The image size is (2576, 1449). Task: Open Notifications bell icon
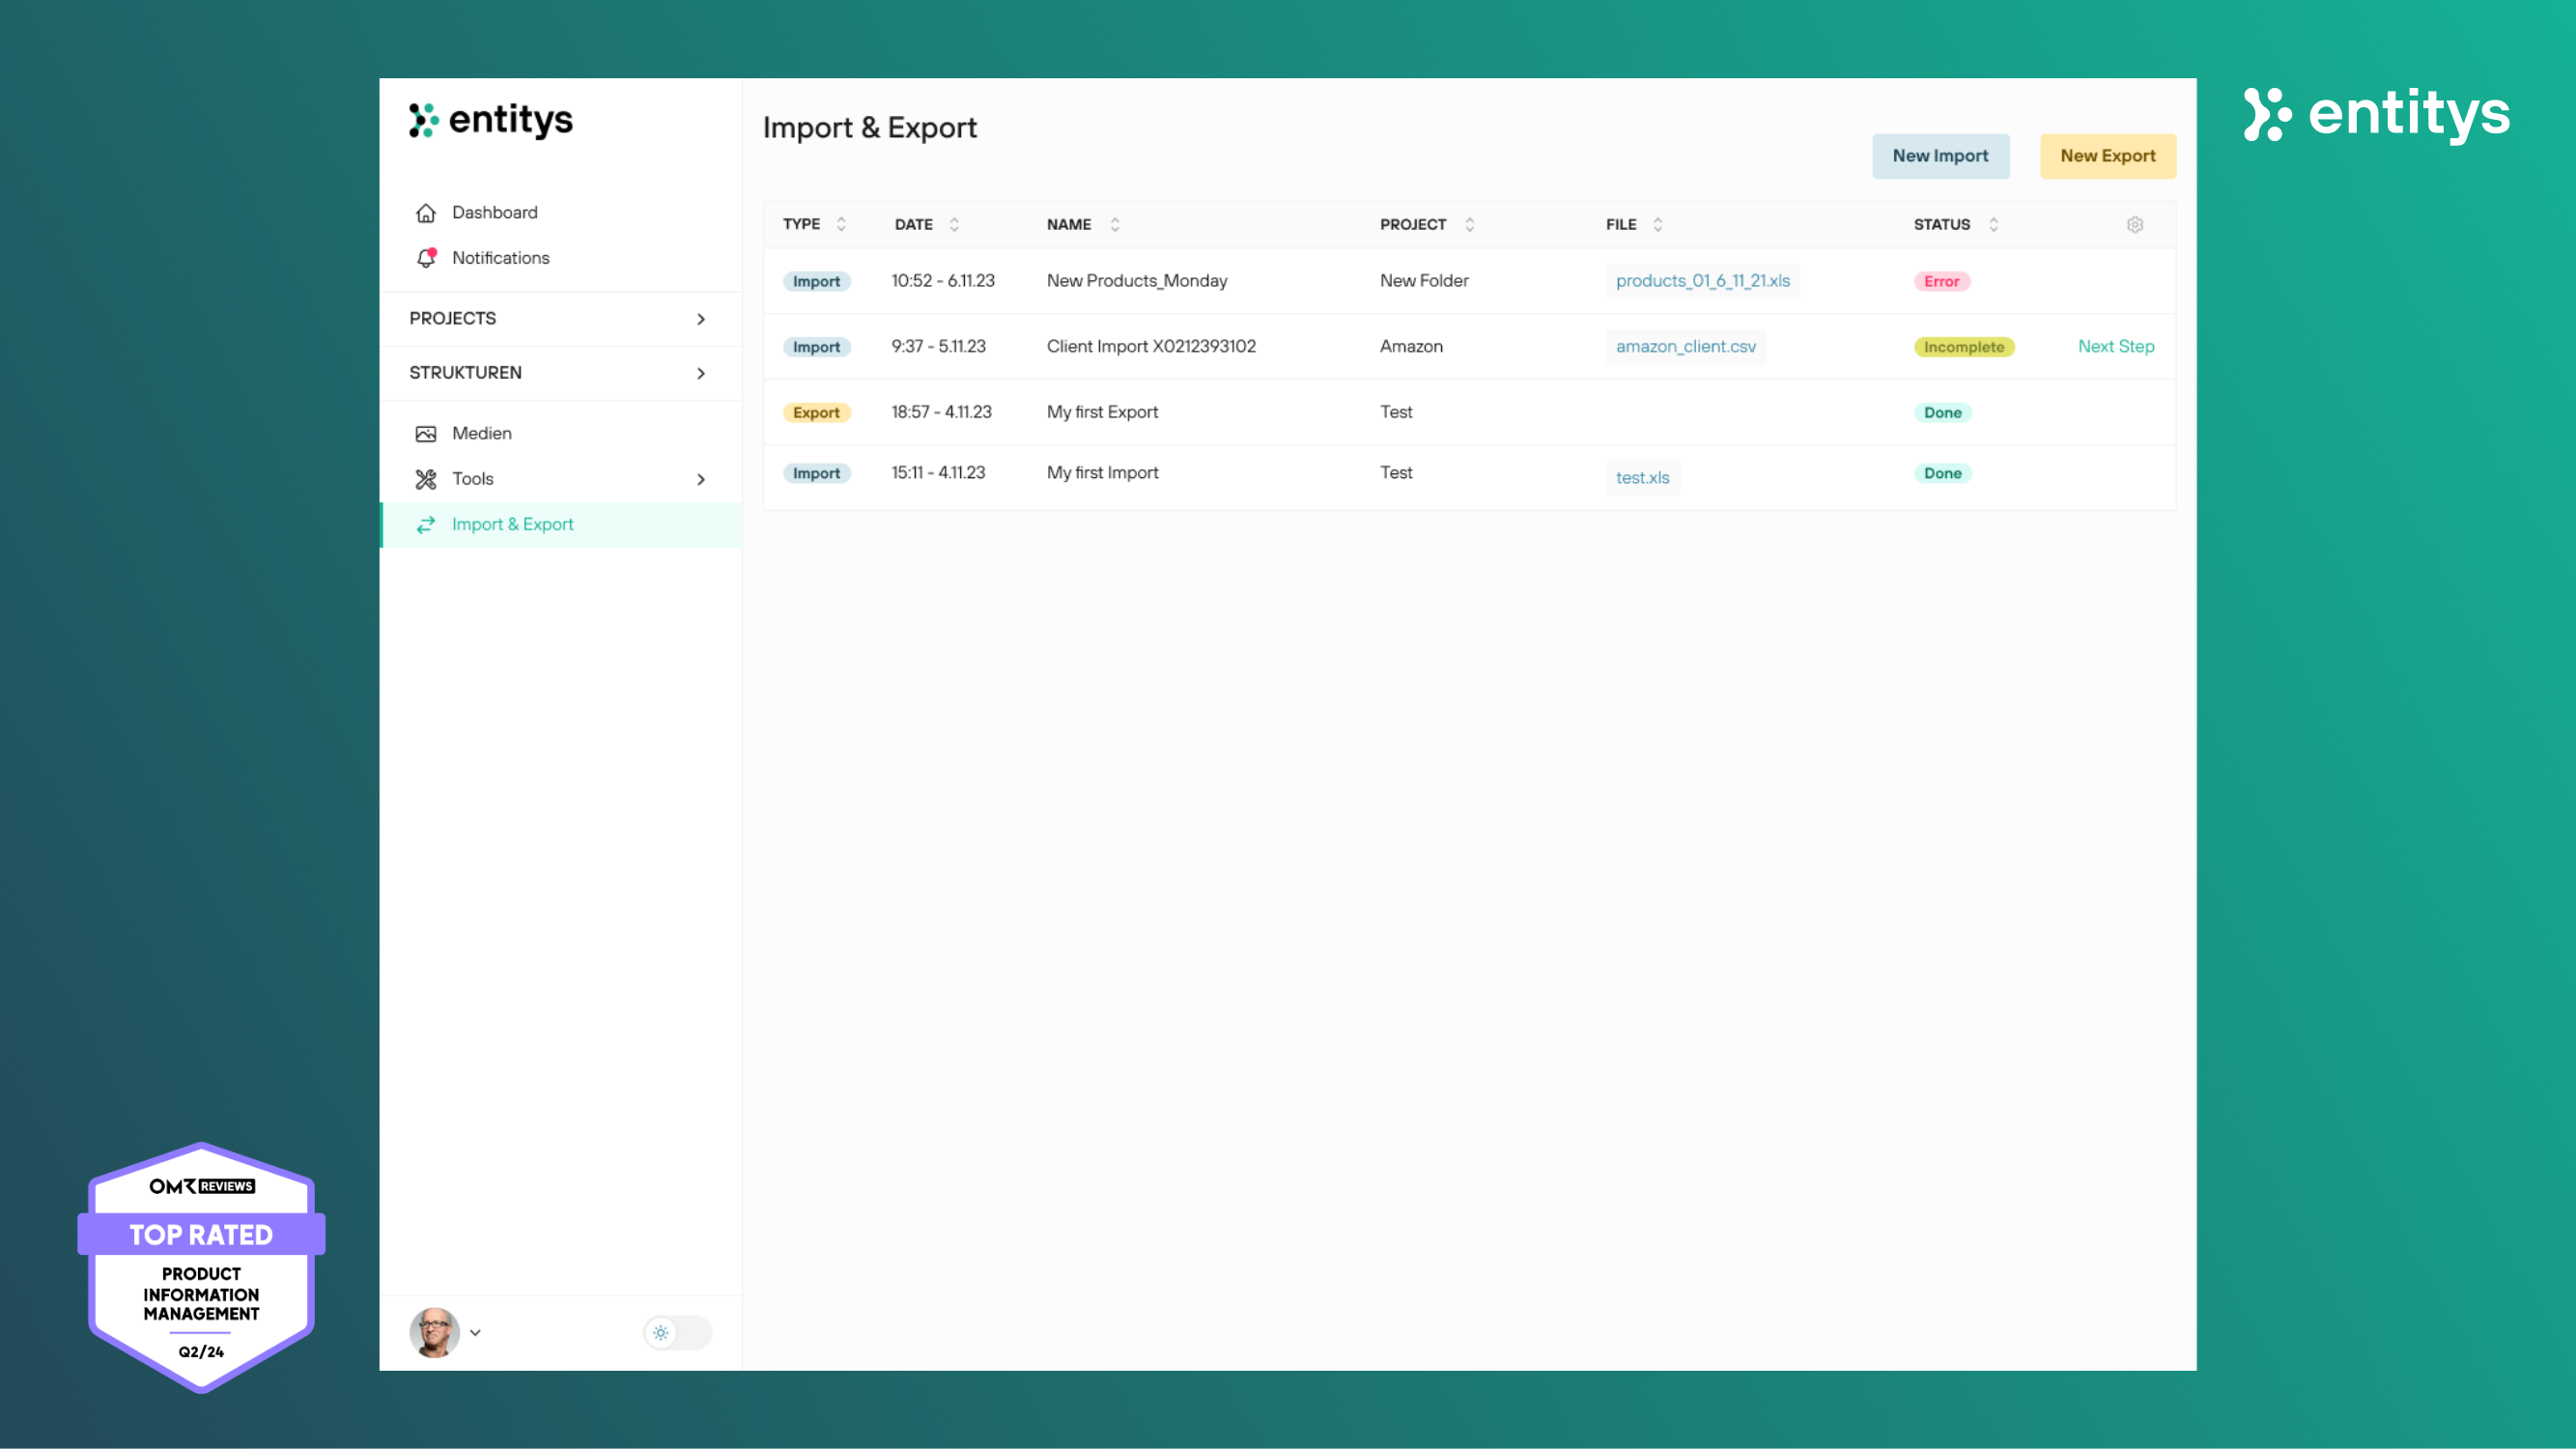point(426,258)
